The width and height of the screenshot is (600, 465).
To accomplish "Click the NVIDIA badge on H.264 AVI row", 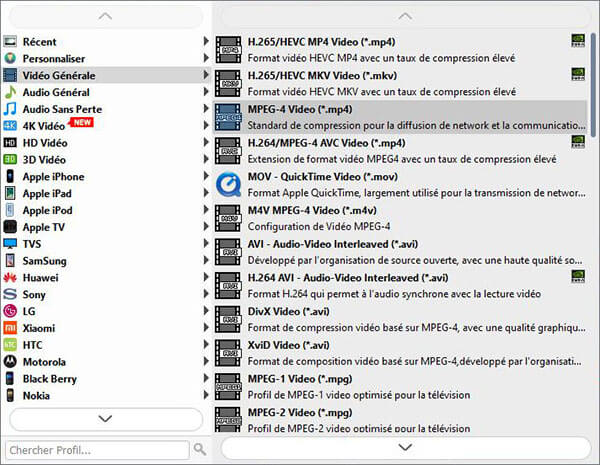I will [578, 276].
